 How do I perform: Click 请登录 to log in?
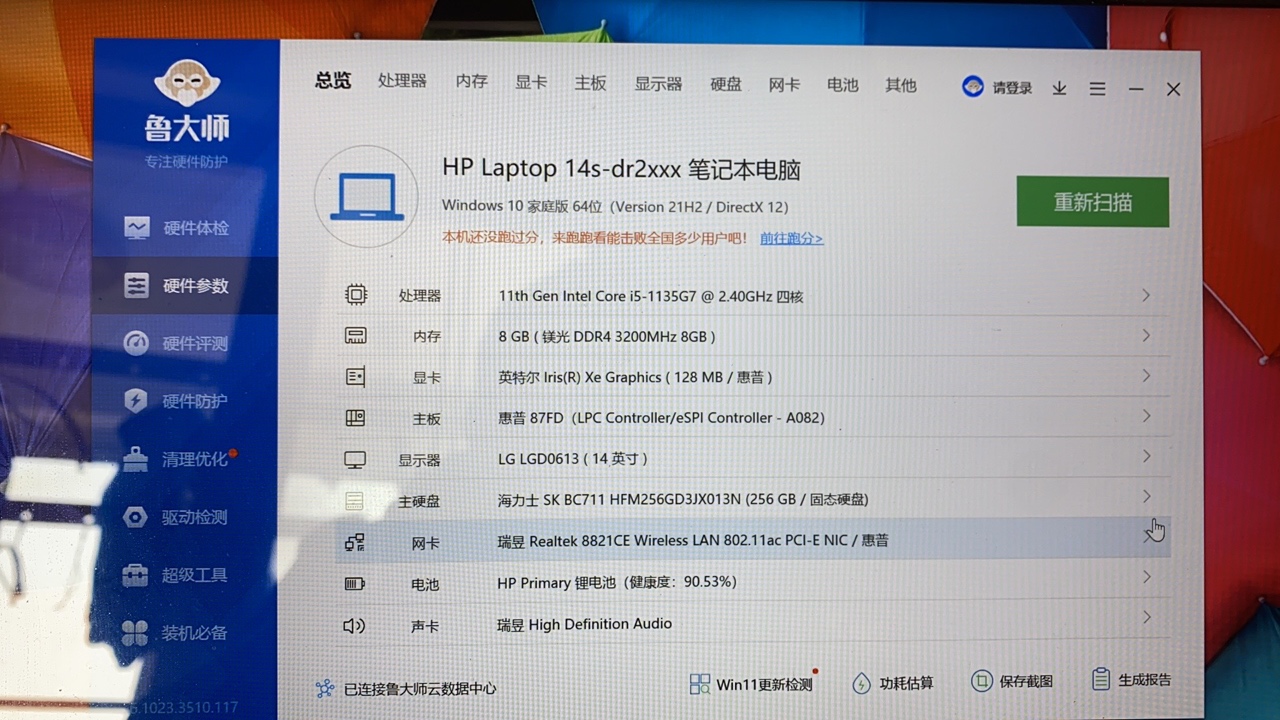pyautogui.click(x=1011, y=88)
